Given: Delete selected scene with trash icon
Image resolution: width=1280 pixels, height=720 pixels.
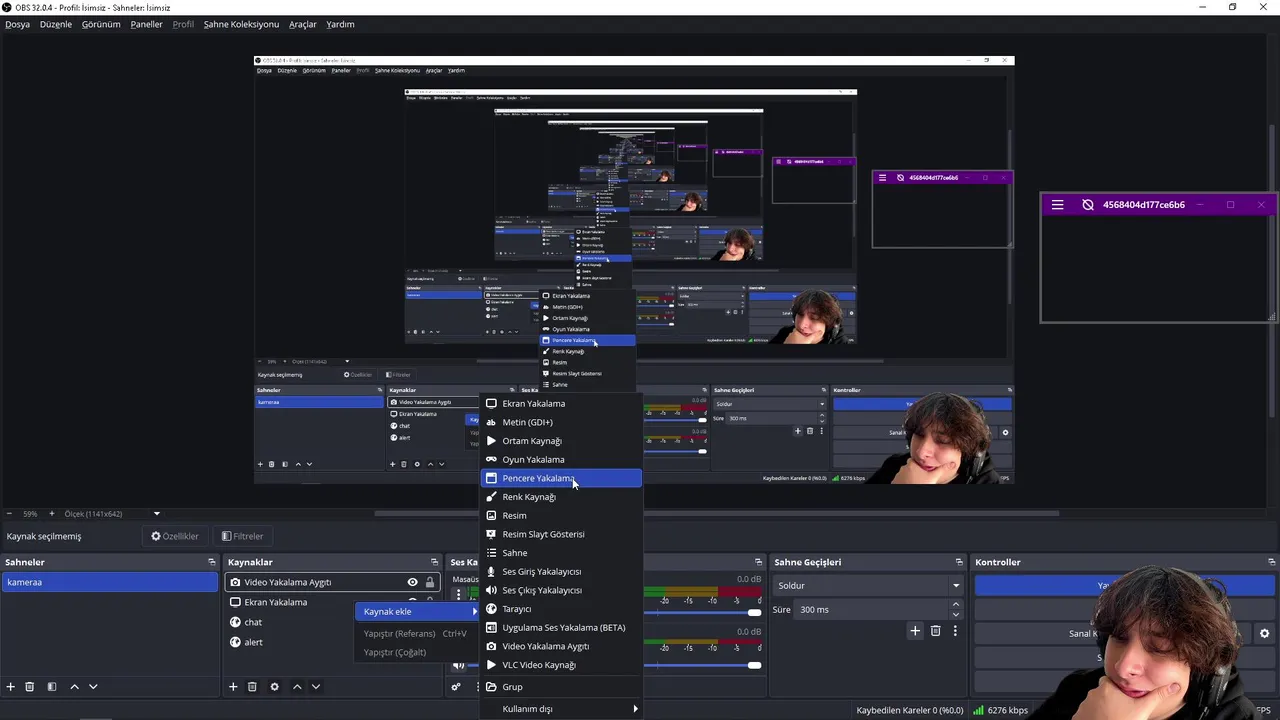Looking at the screenshot, I should pos(30,687).
